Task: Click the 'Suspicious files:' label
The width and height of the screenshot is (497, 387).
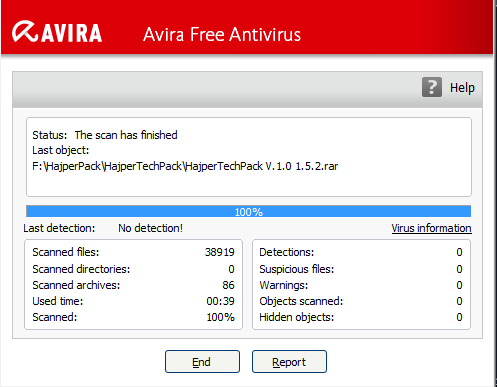Action: pyautogui.click(x=297, y=269)
